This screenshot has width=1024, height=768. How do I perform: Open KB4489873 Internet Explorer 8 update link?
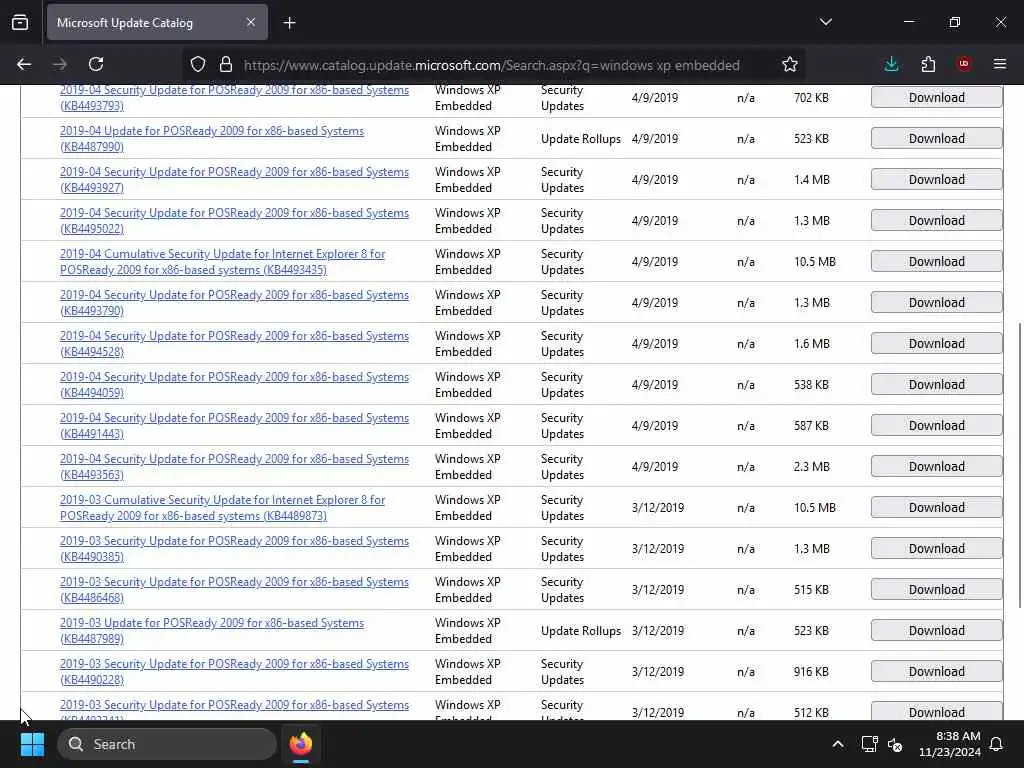click(222, 507)
